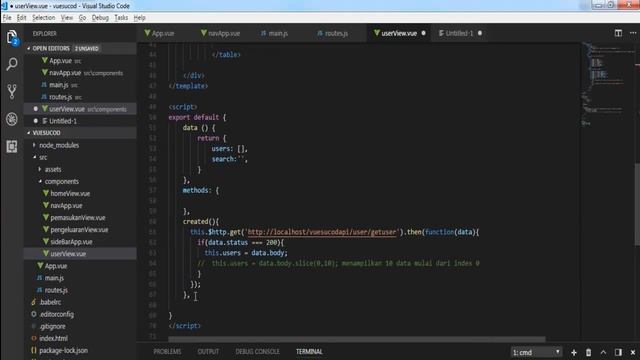Switch to the PROBLEMS panel tab
The width and height of the screenshot is (640, 360).
[x=167, y=351]
